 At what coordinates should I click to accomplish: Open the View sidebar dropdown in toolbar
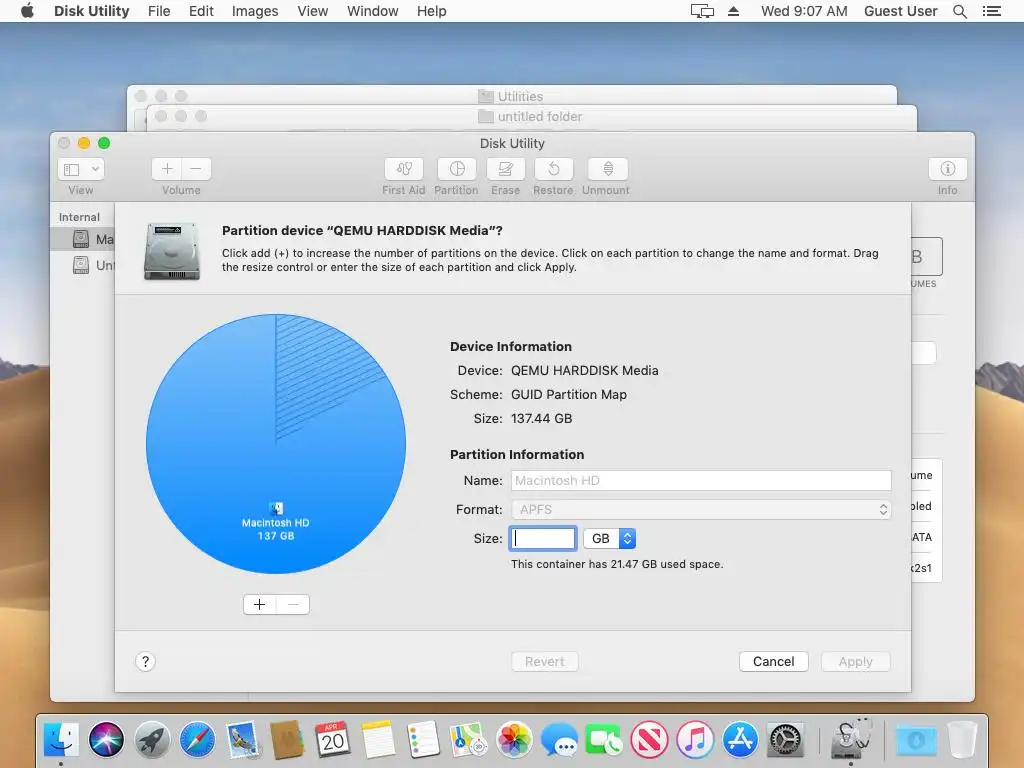pos(81,169)
